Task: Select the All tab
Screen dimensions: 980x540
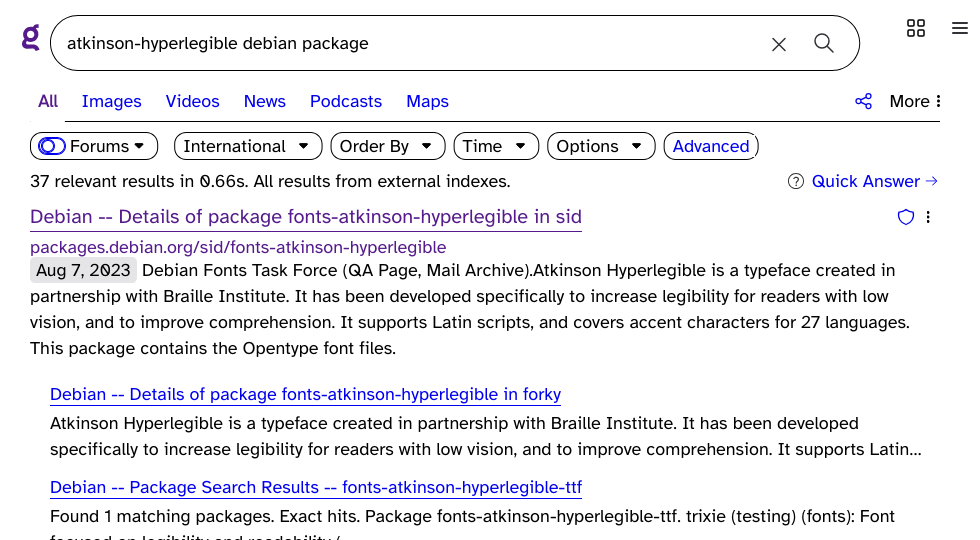Action: [x=48, y=101]
